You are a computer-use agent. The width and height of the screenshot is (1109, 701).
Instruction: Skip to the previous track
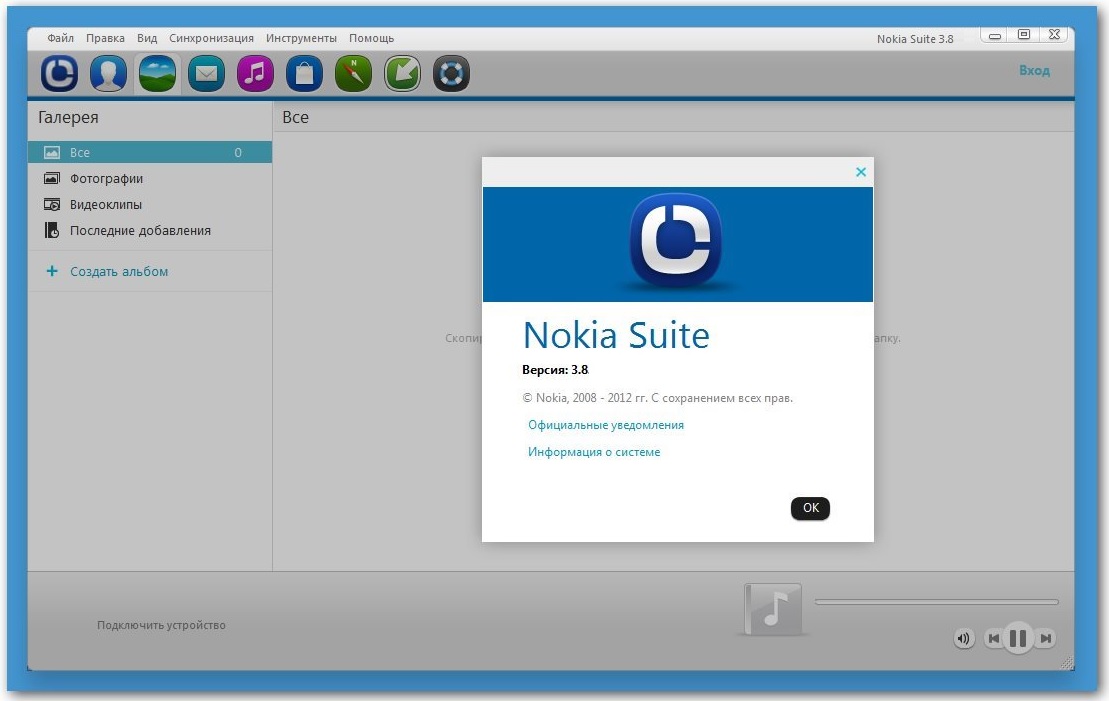click(x=994, y=639)
